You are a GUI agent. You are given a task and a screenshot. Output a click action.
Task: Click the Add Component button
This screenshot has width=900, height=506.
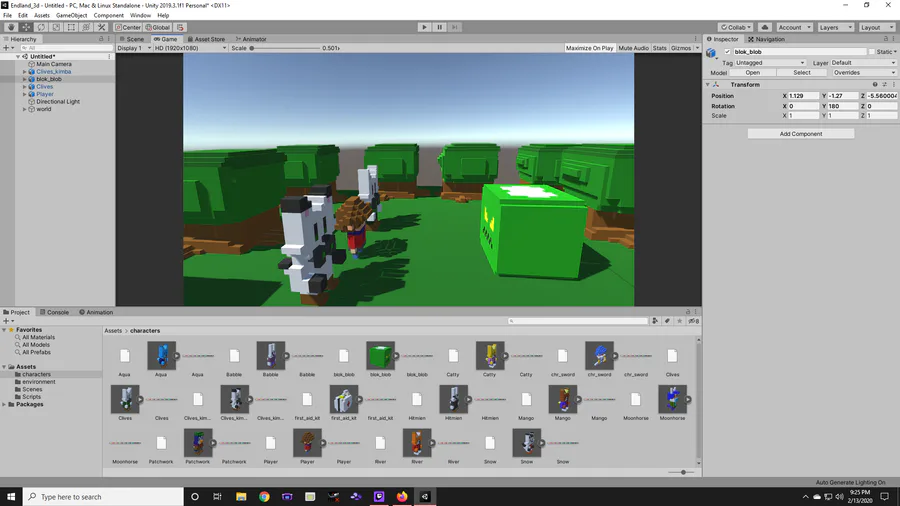point(801,134)
